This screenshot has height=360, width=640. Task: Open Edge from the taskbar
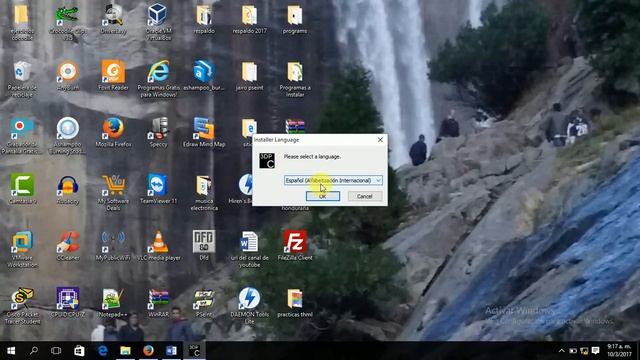[102, 351]
